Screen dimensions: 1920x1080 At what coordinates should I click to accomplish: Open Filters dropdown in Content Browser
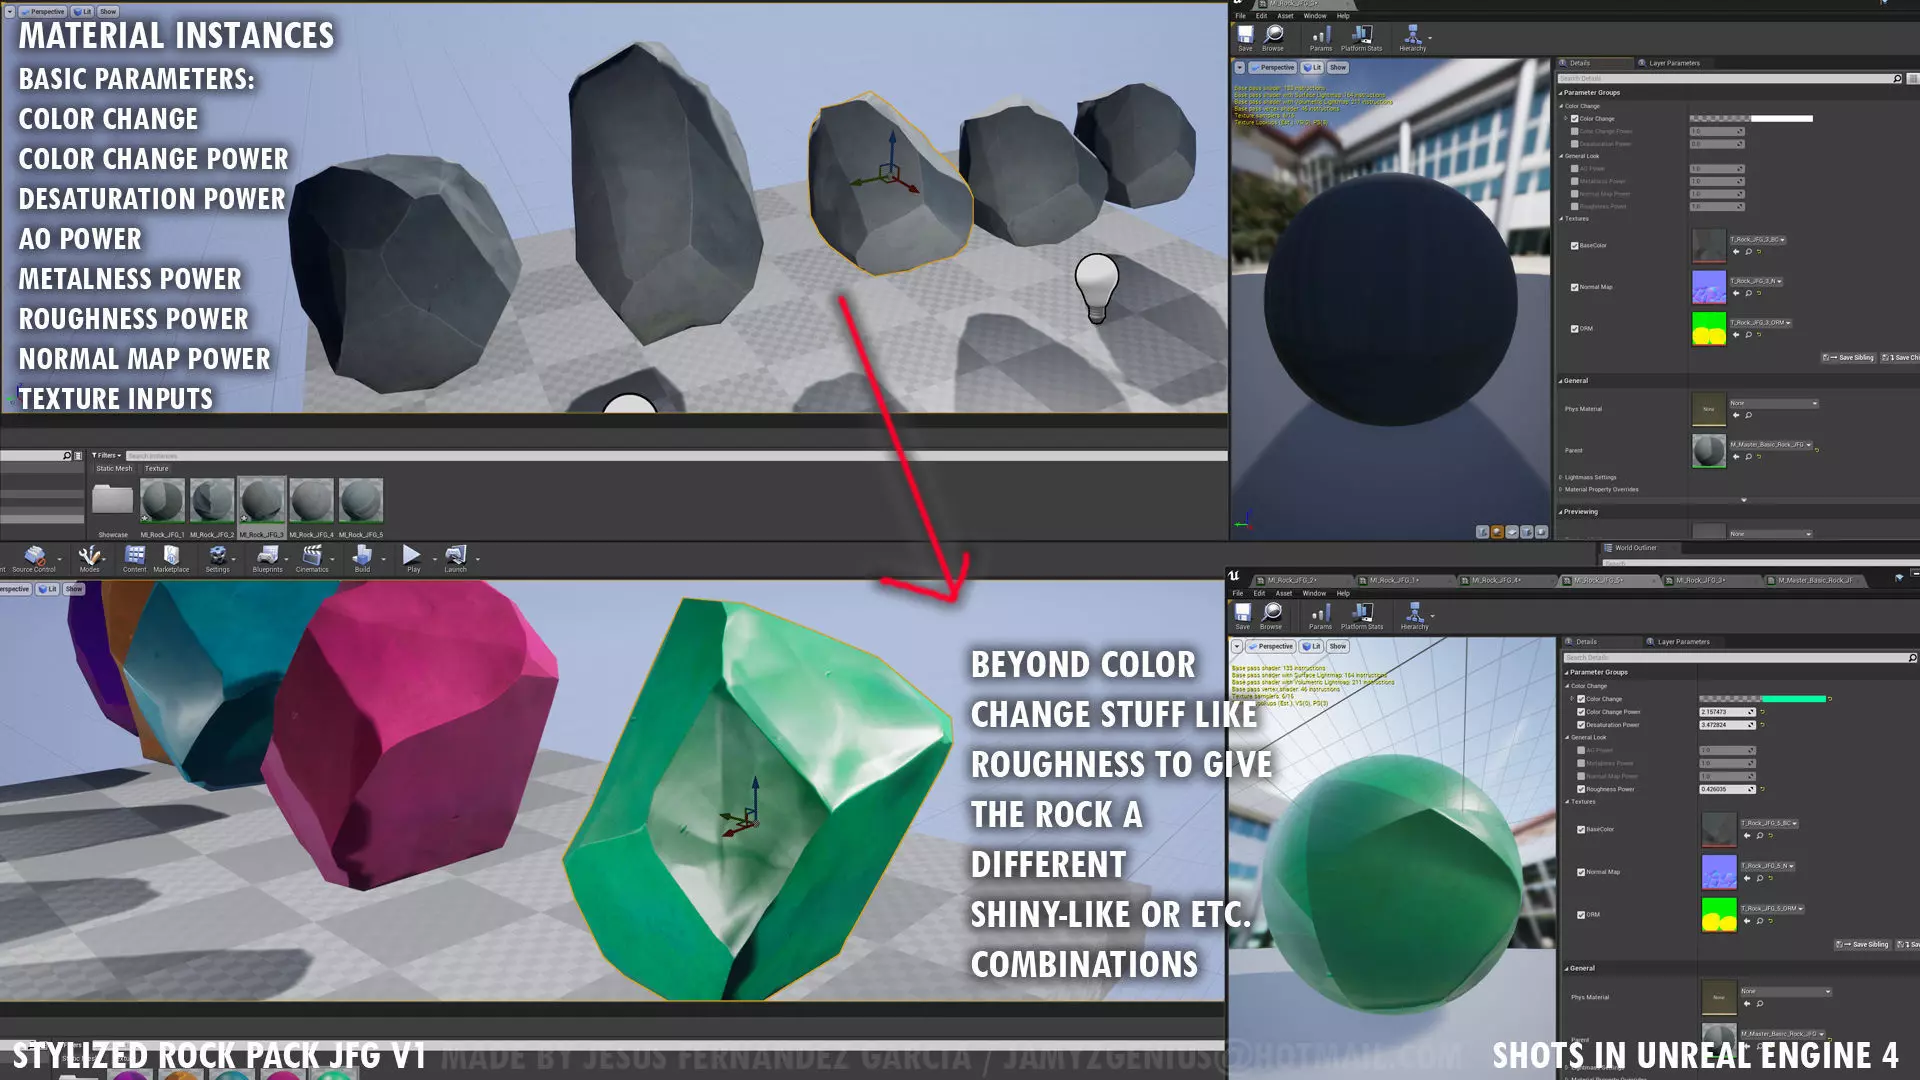106,456
